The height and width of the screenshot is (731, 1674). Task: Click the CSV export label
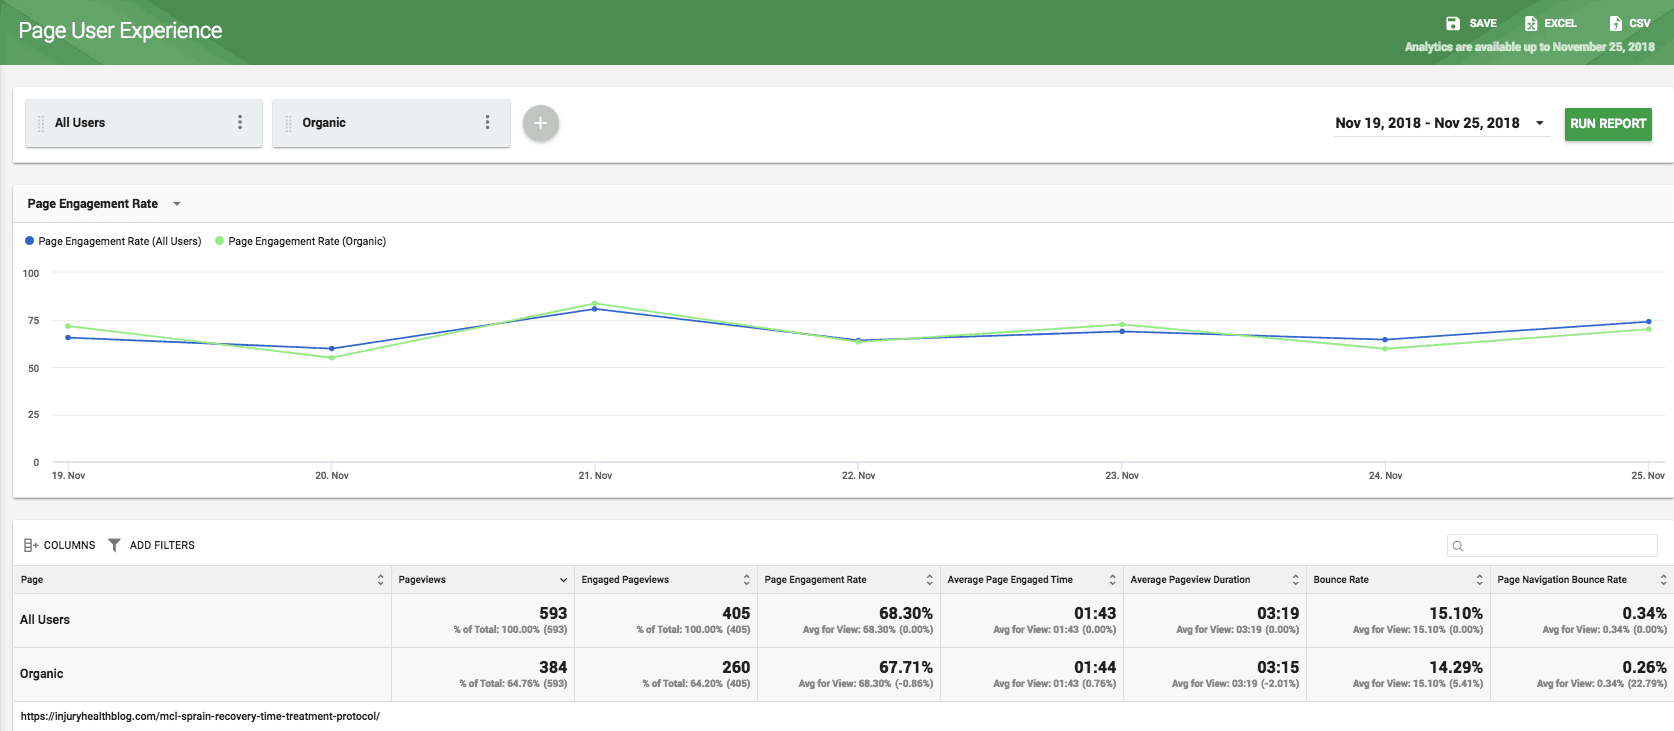click(1640, 23)
